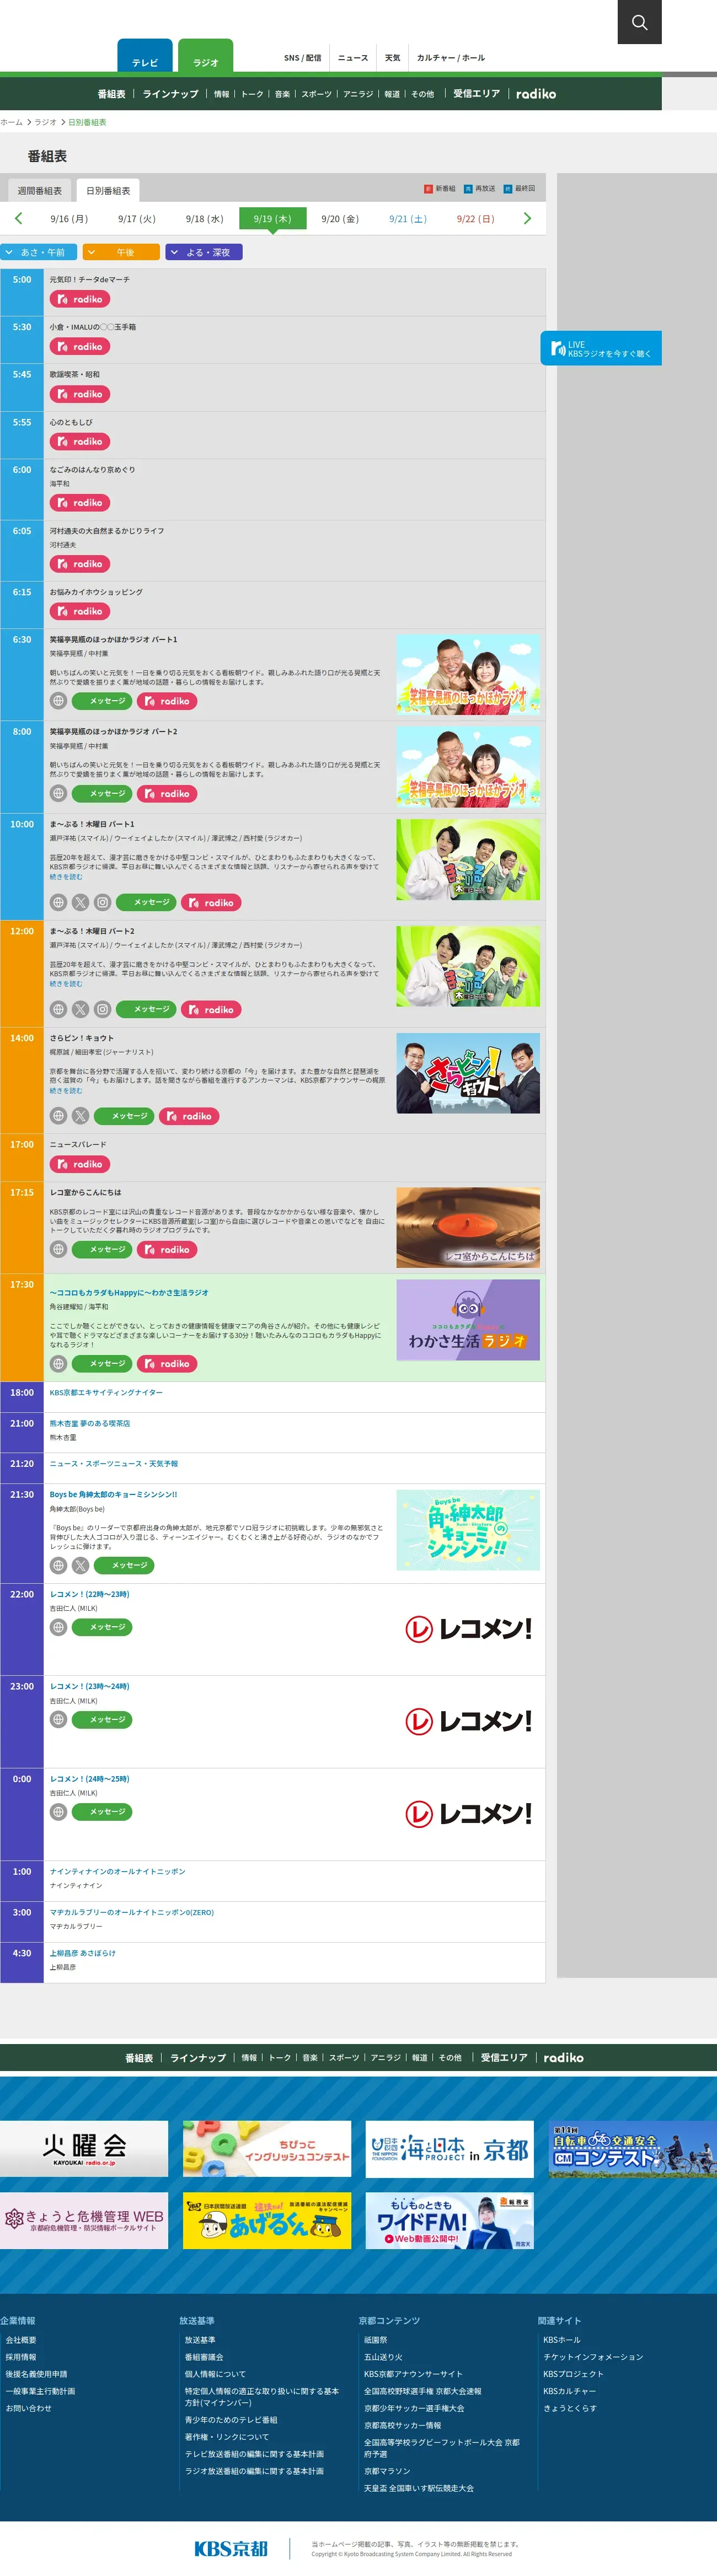The width and height of the screenshot is (717, 2576).
Task: Open radiko for なごみのはんなり京めぐり
Action: [x=80, y=503]
